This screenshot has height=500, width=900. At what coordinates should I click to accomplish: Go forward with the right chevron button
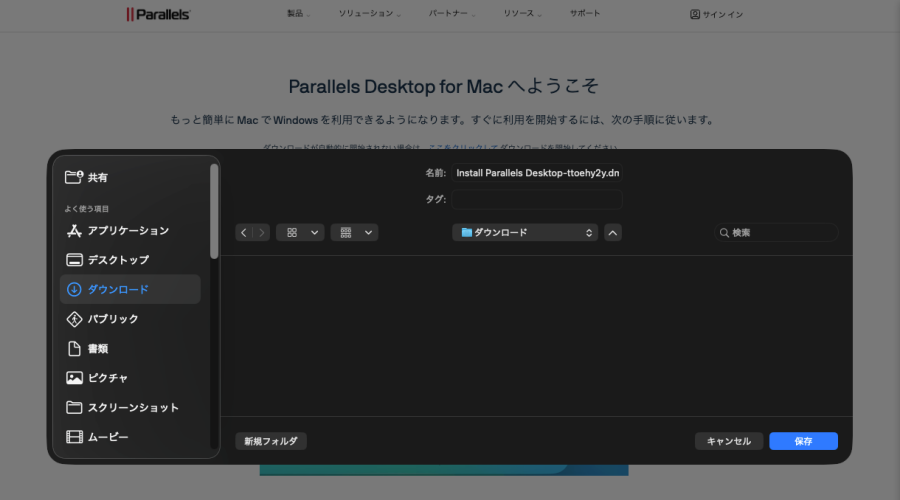point(261,232)
